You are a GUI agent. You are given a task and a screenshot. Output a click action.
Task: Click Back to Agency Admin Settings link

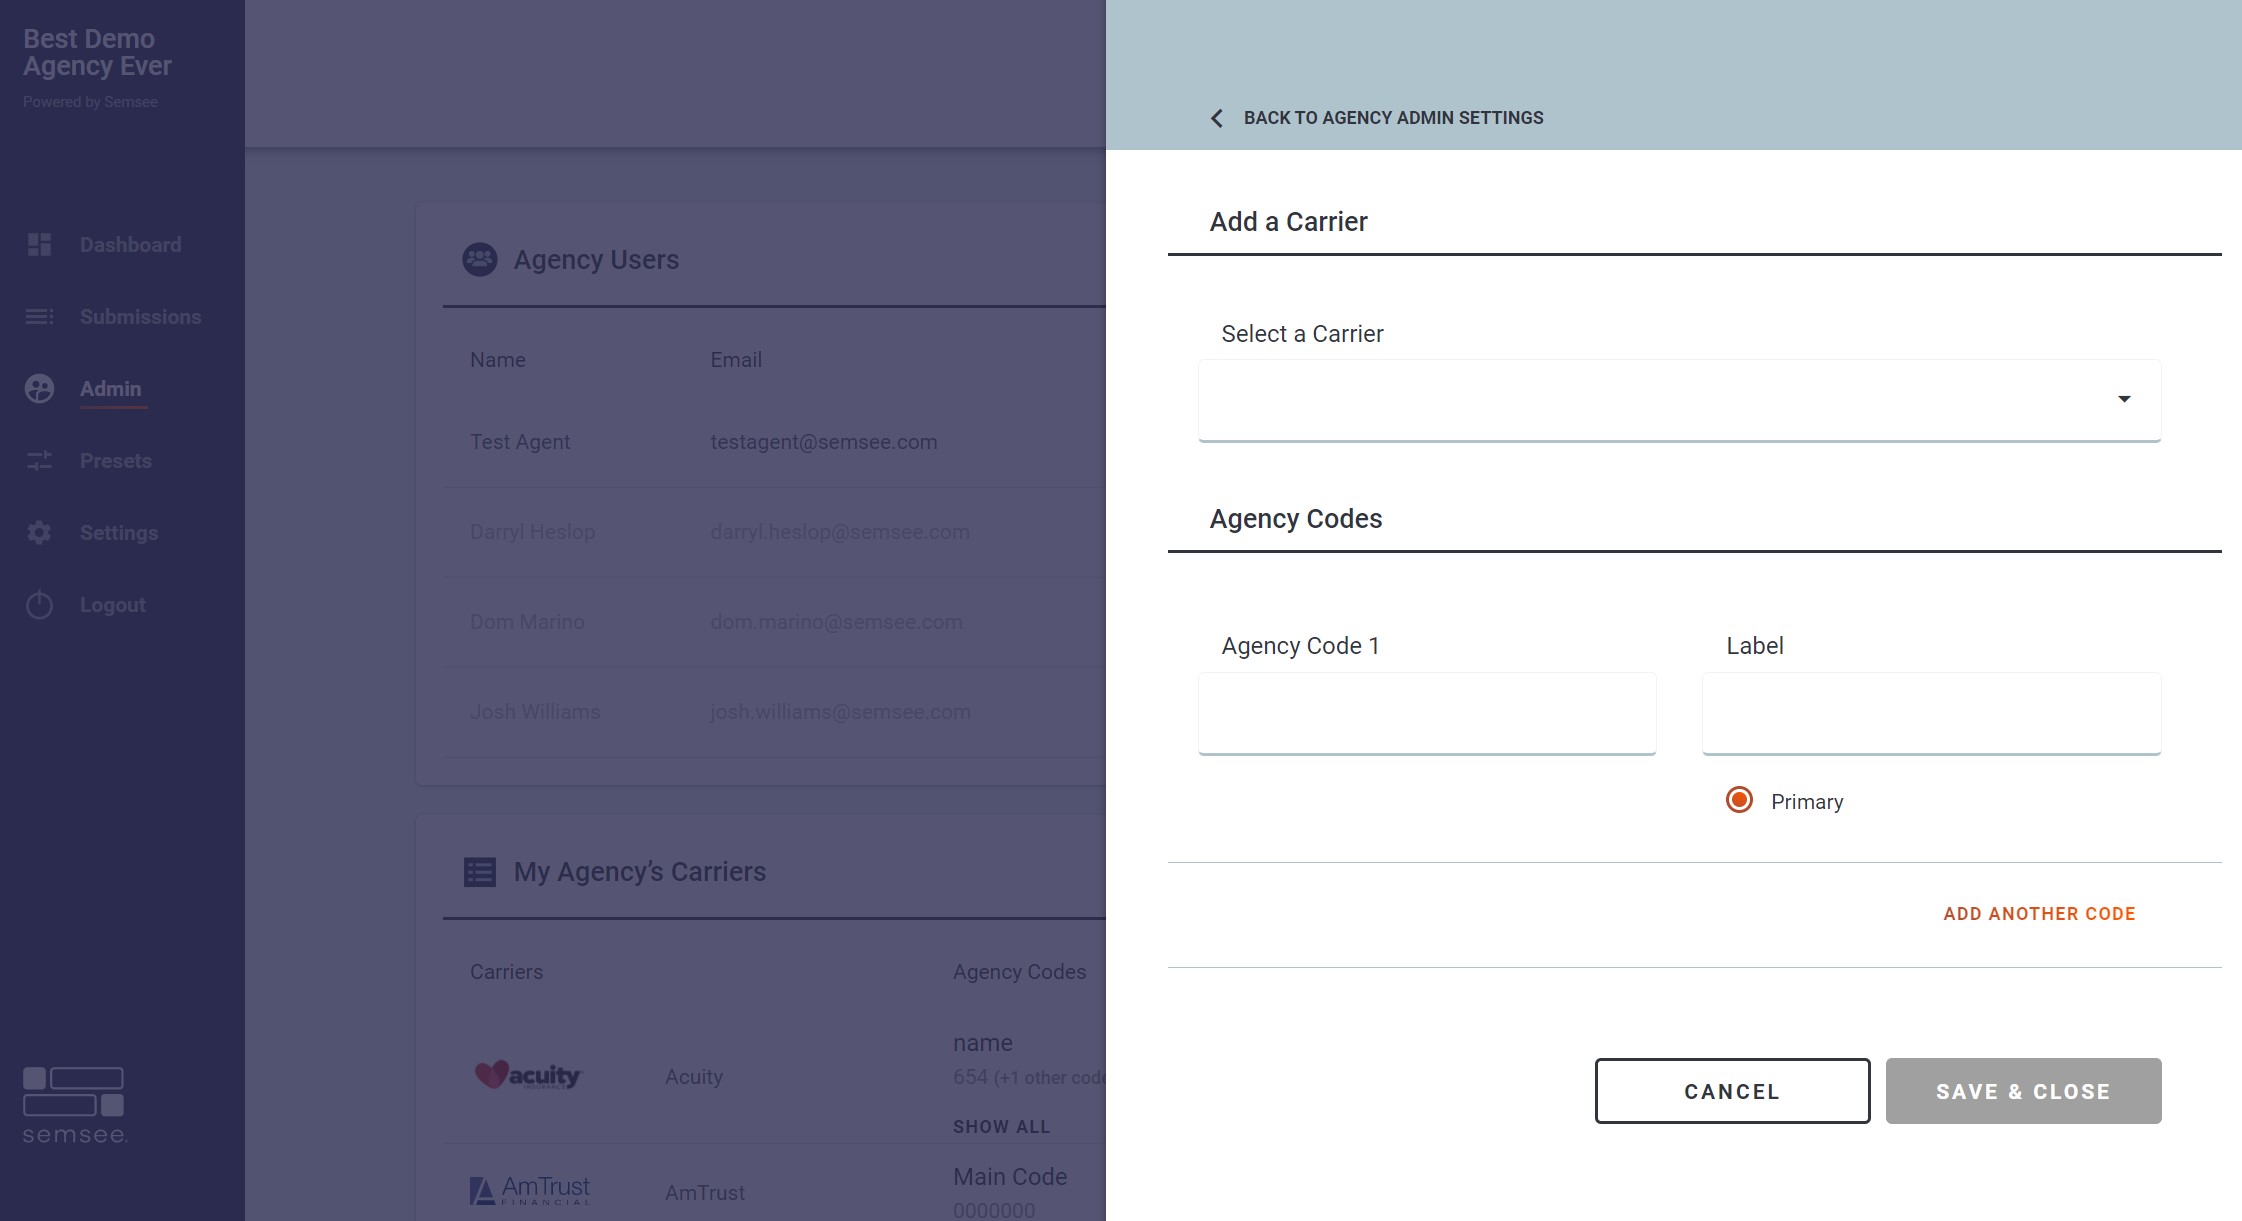point(1393,118)
